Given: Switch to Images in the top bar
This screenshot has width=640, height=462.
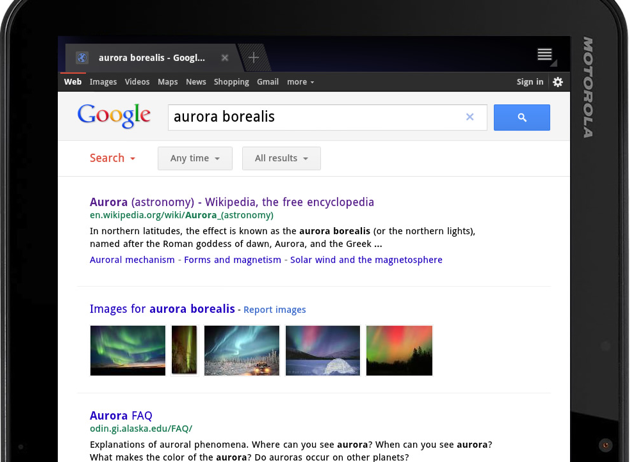Looking at the screenshot, I should (x=103, y=82).
